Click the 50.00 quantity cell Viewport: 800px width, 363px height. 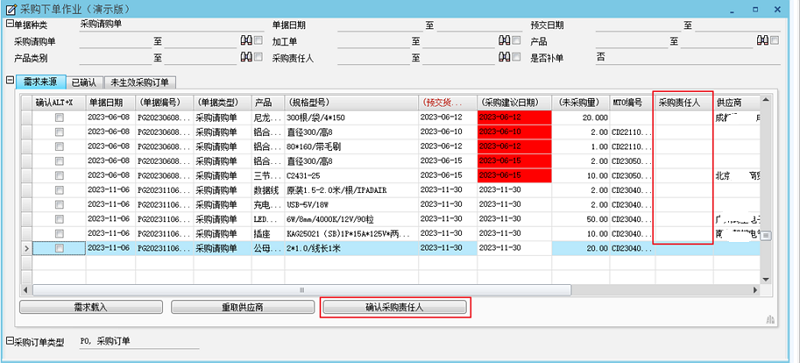point(581,220)
